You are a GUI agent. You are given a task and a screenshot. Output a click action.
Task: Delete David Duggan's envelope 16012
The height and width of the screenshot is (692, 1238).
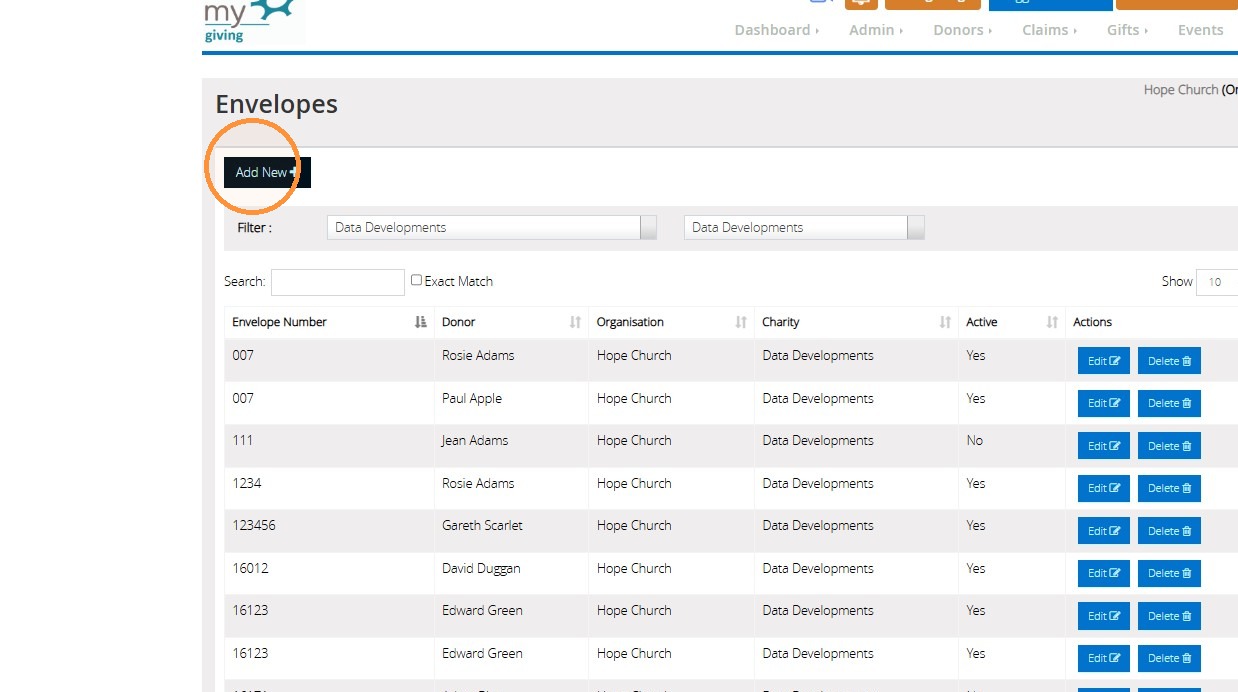(x=1169, y=573)
